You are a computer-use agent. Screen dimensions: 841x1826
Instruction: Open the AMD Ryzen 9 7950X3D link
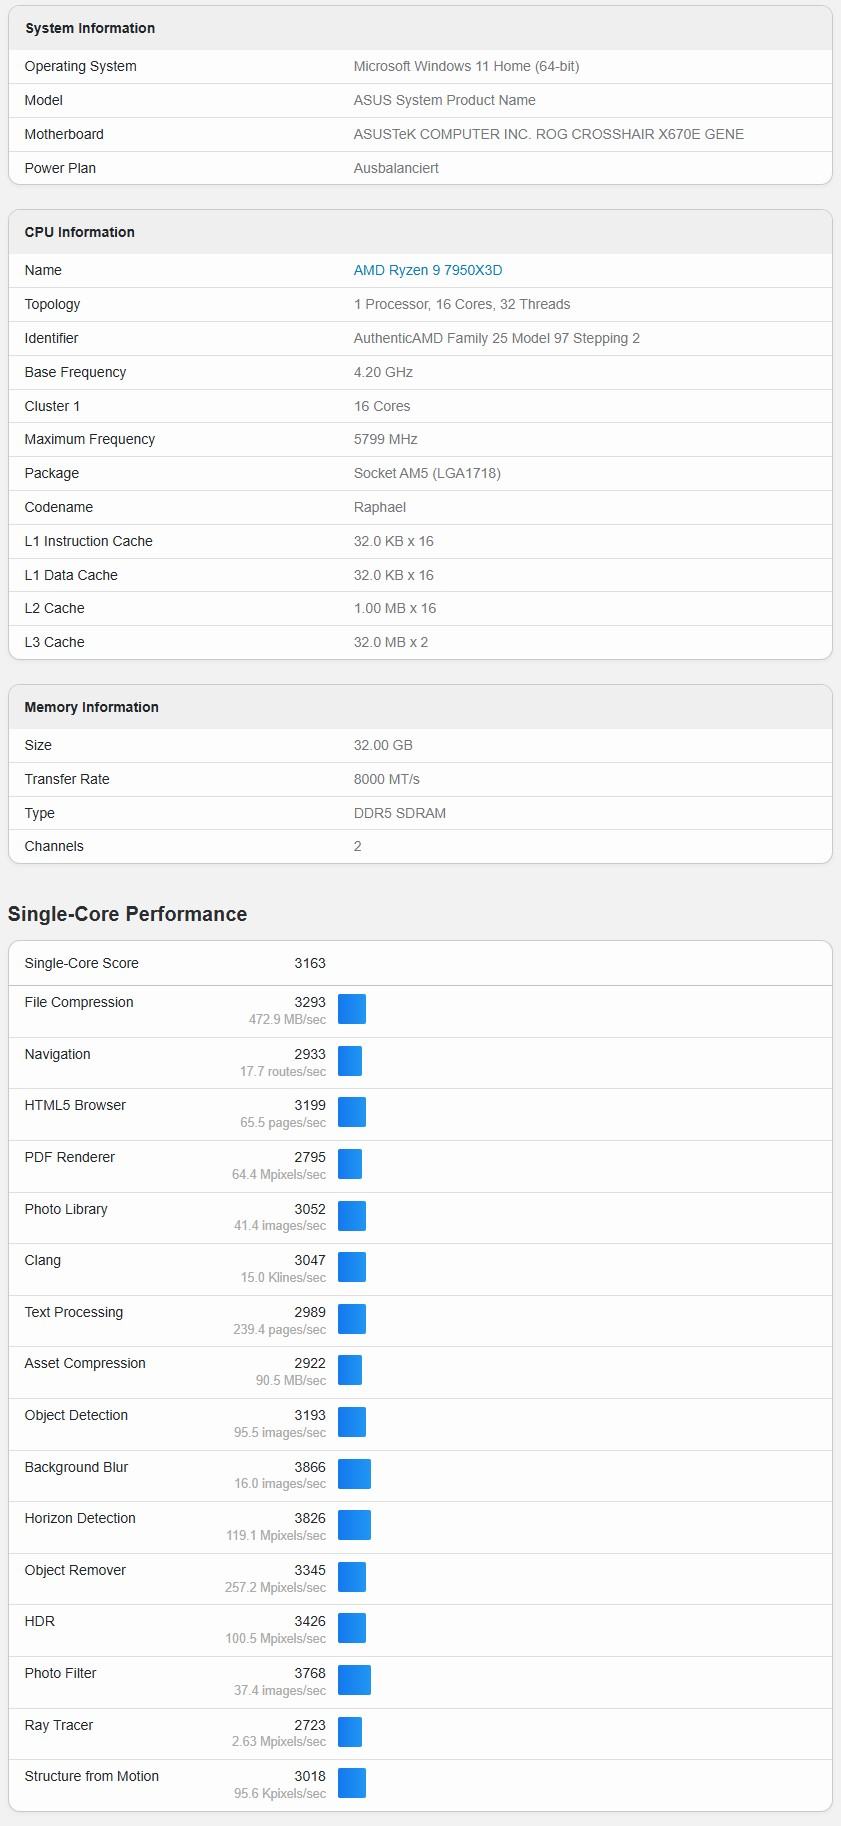pyautogui.click(x=427, y=270)
